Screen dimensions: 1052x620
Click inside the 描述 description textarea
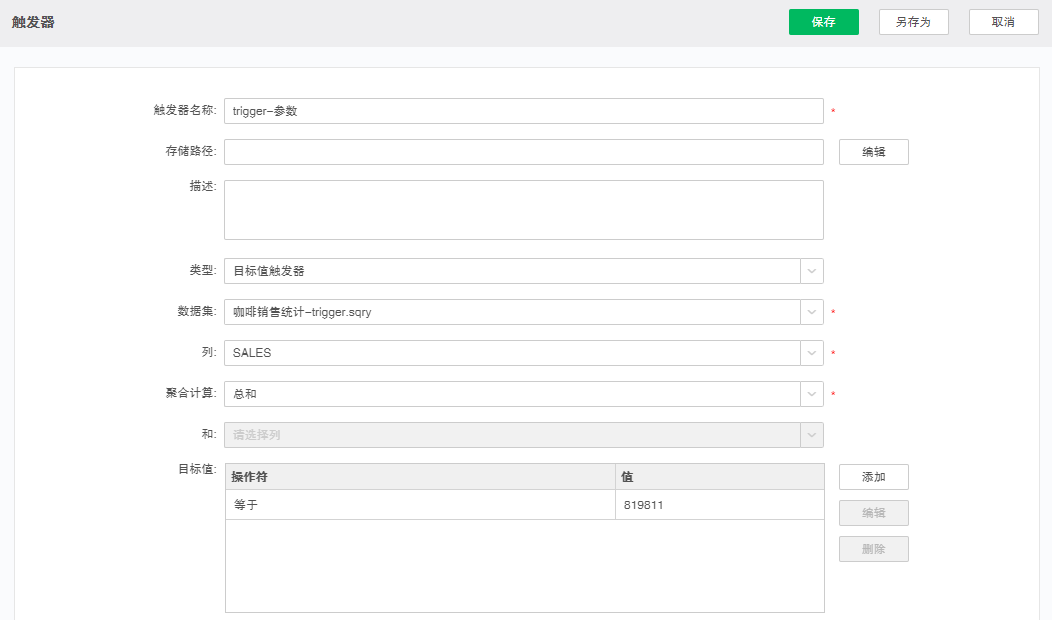(x=500, y=209)
